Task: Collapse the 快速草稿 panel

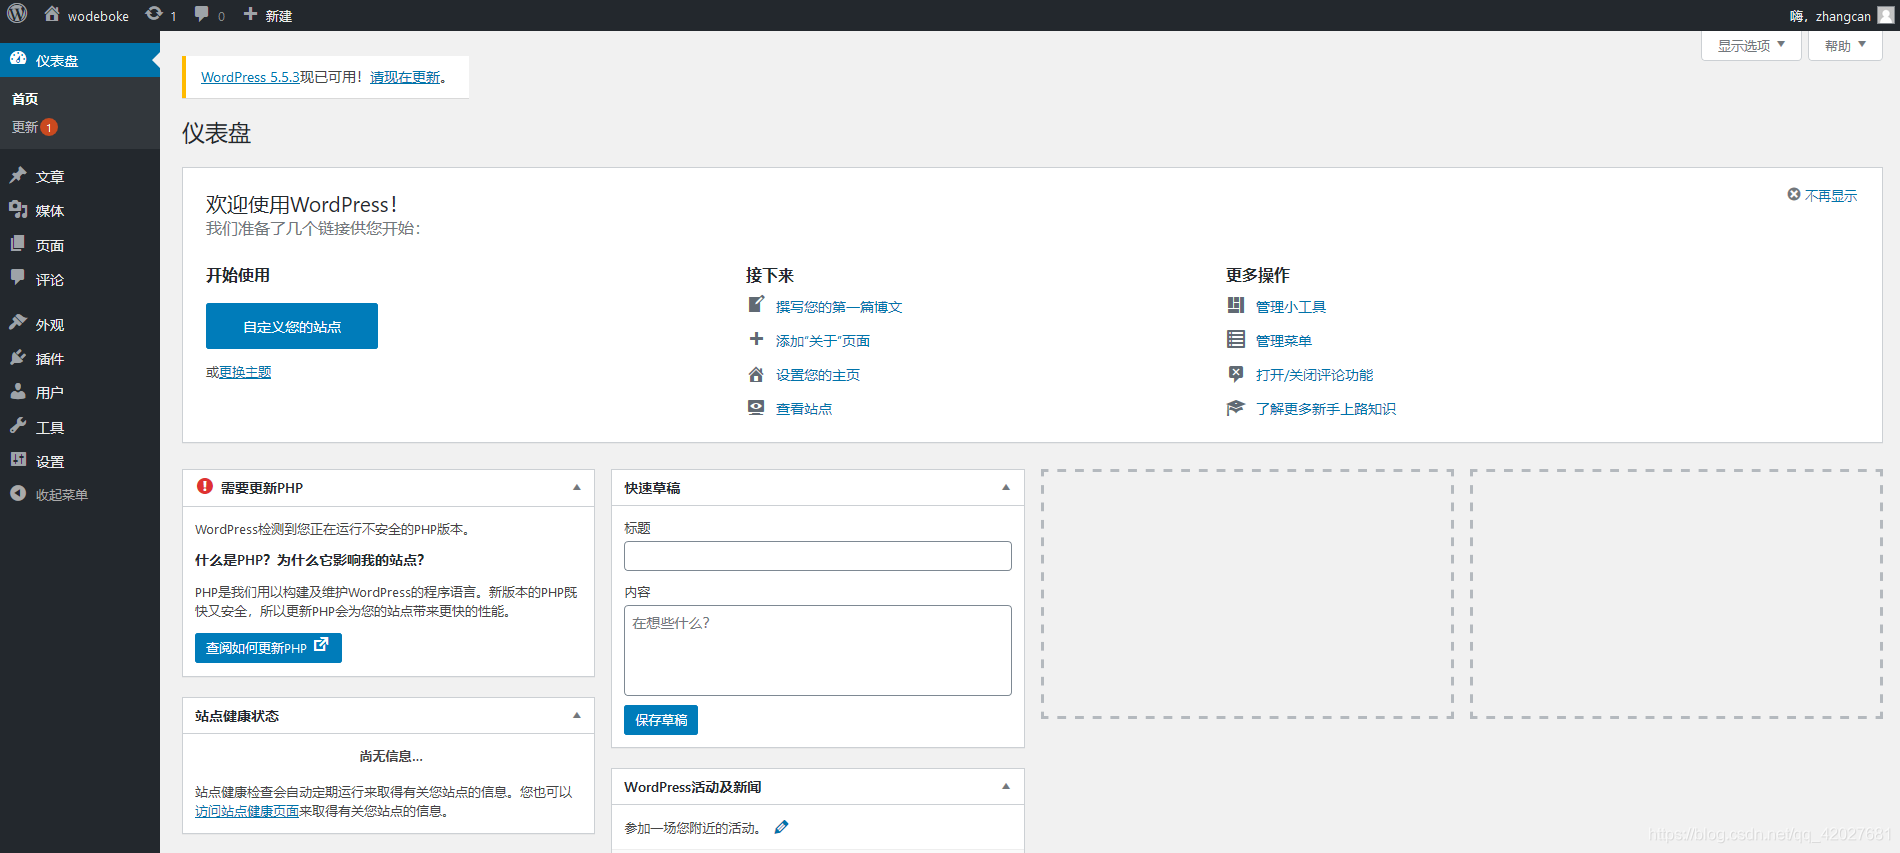Action: coord(1006,487)
